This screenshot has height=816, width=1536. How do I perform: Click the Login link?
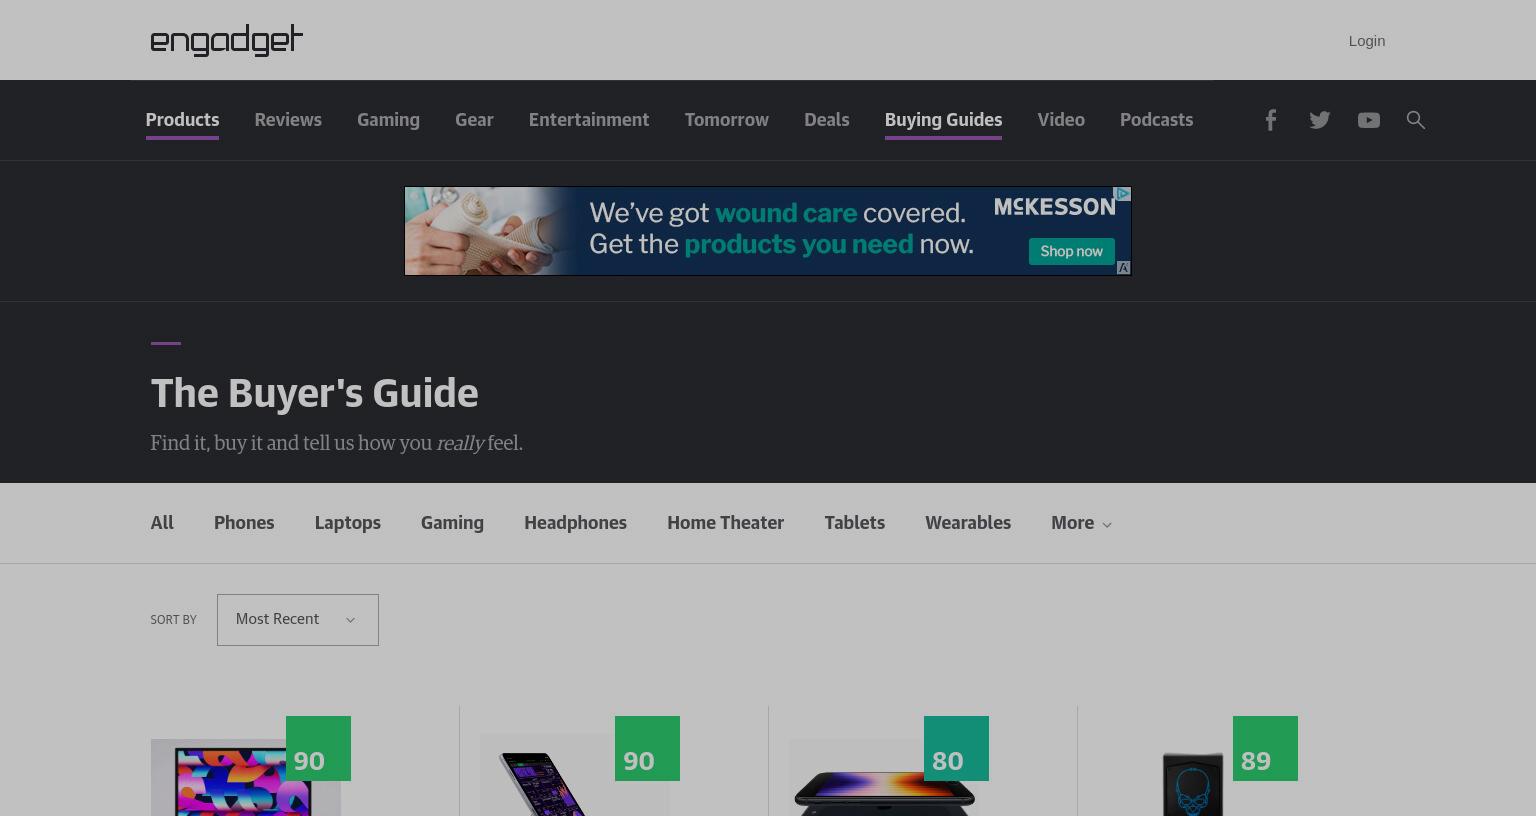[1366, 41]
